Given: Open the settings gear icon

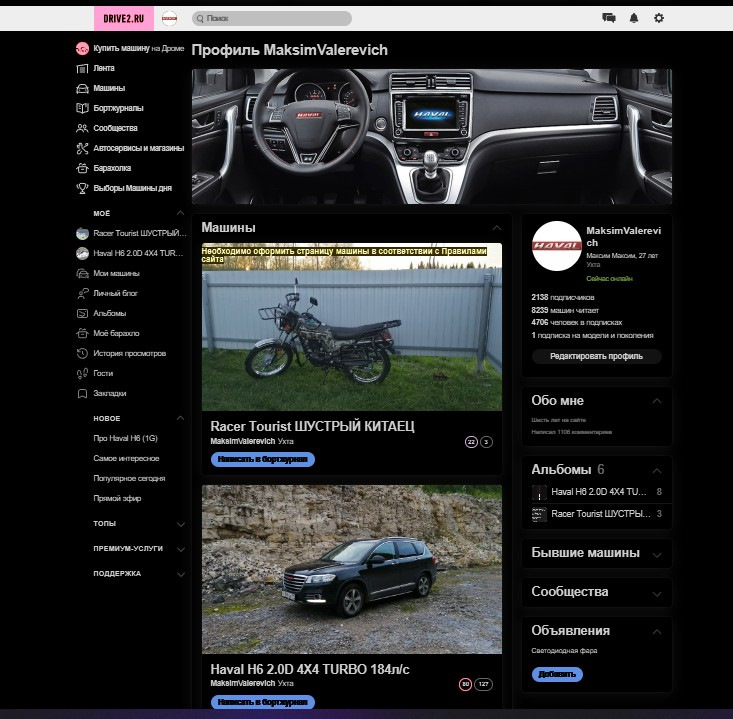Looking at the screenshot, I should point(659,18).
